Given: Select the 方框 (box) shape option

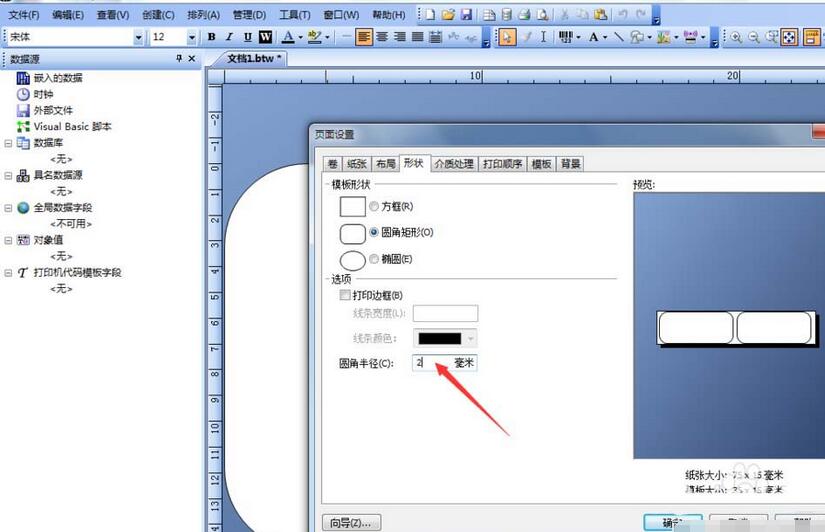Looking at the screenshot, I should coord(374,207).
